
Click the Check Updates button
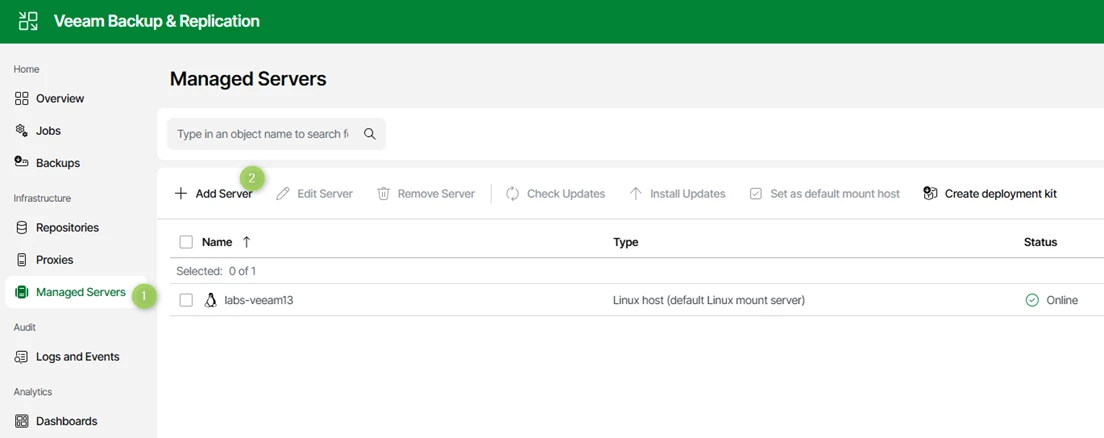click(556, 194)
